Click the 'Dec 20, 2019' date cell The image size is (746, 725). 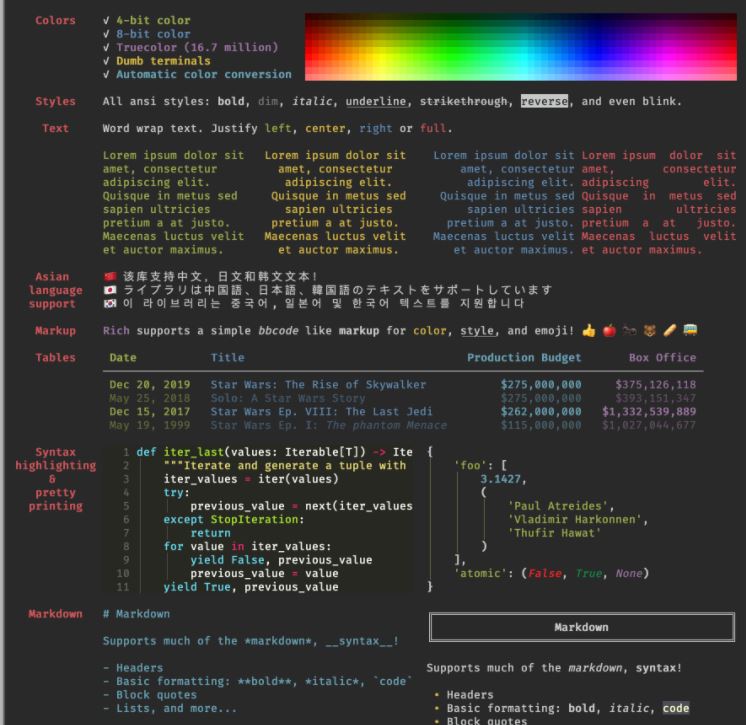pos(150,384)
